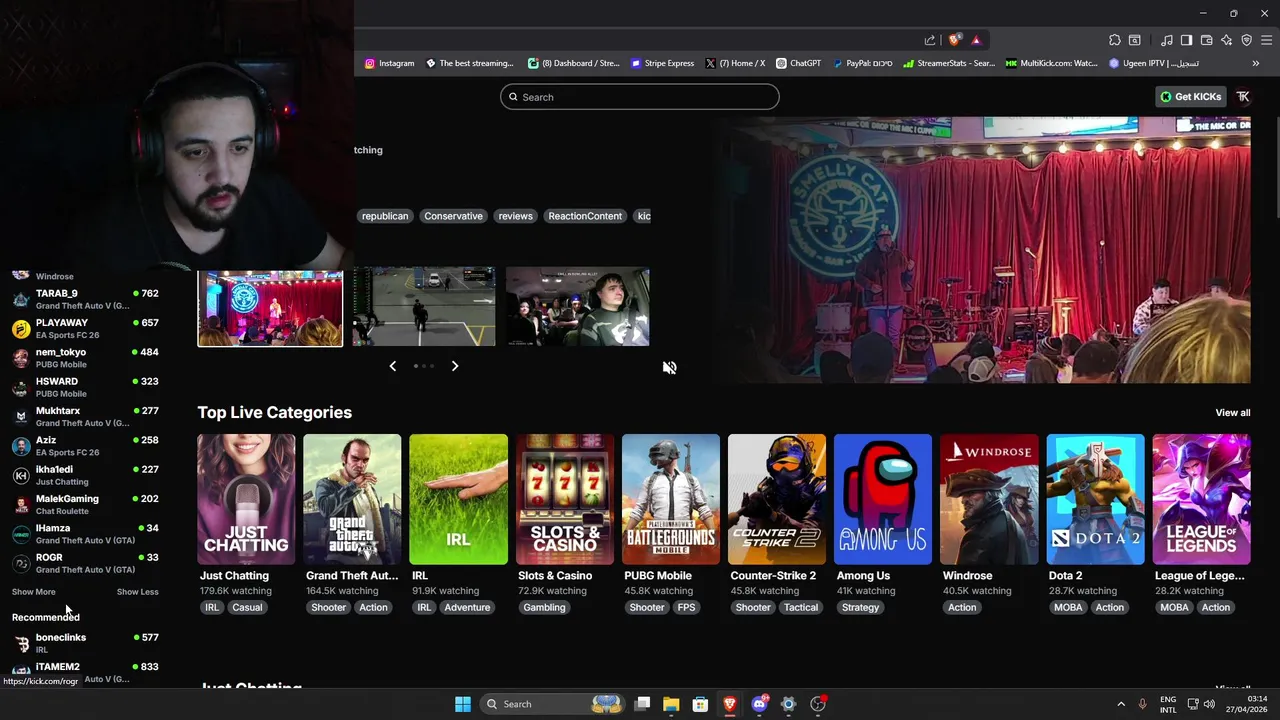Open recommended channel boneclinks
Viewport: 1280px width, 720px height.
click(x=86, y=643)
